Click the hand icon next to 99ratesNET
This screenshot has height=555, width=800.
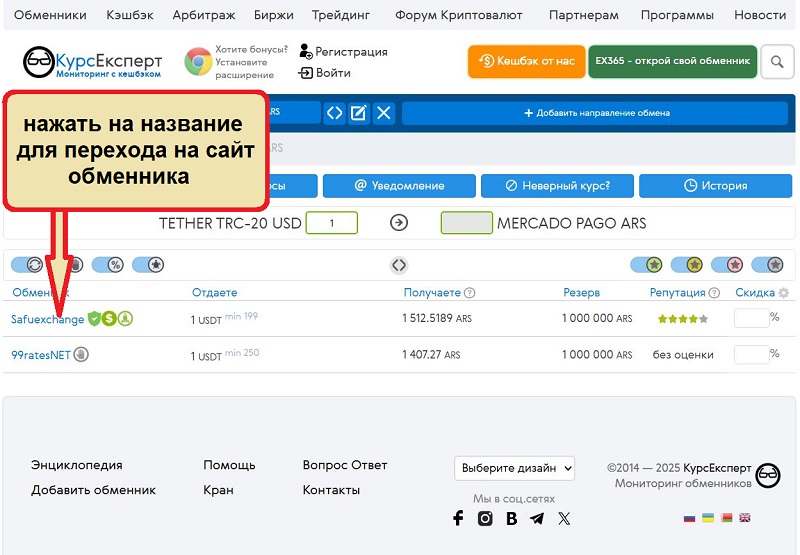coord(81,354)
